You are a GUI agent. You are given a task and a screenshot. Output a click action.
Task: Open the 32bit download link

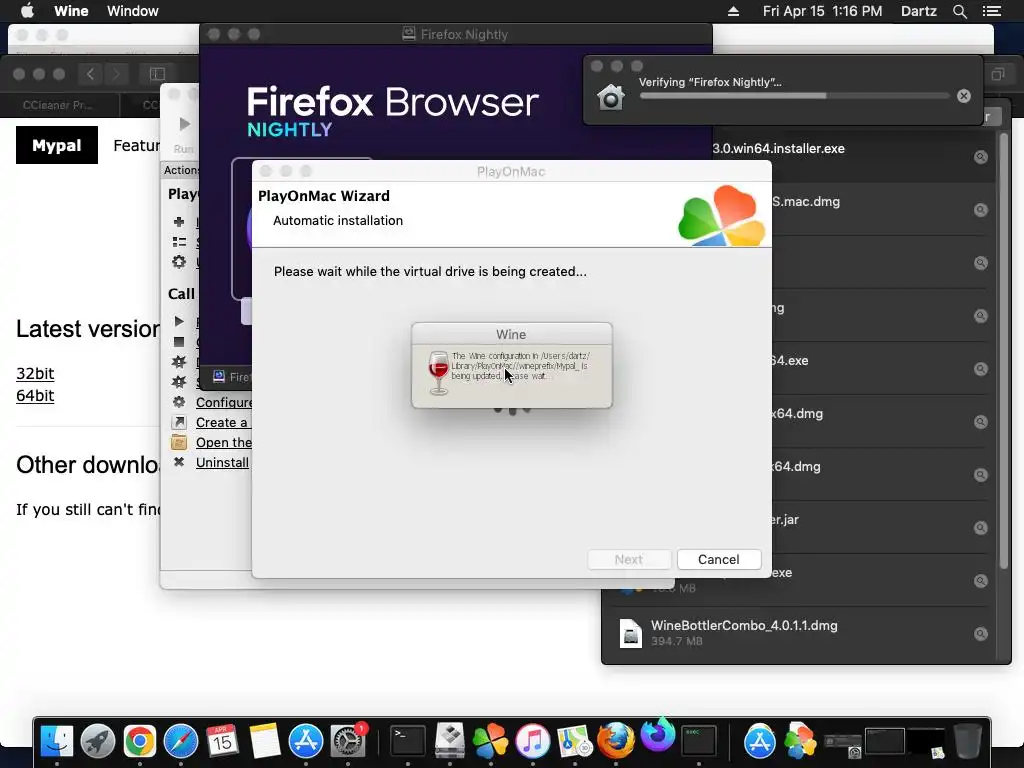pos(35,374)
